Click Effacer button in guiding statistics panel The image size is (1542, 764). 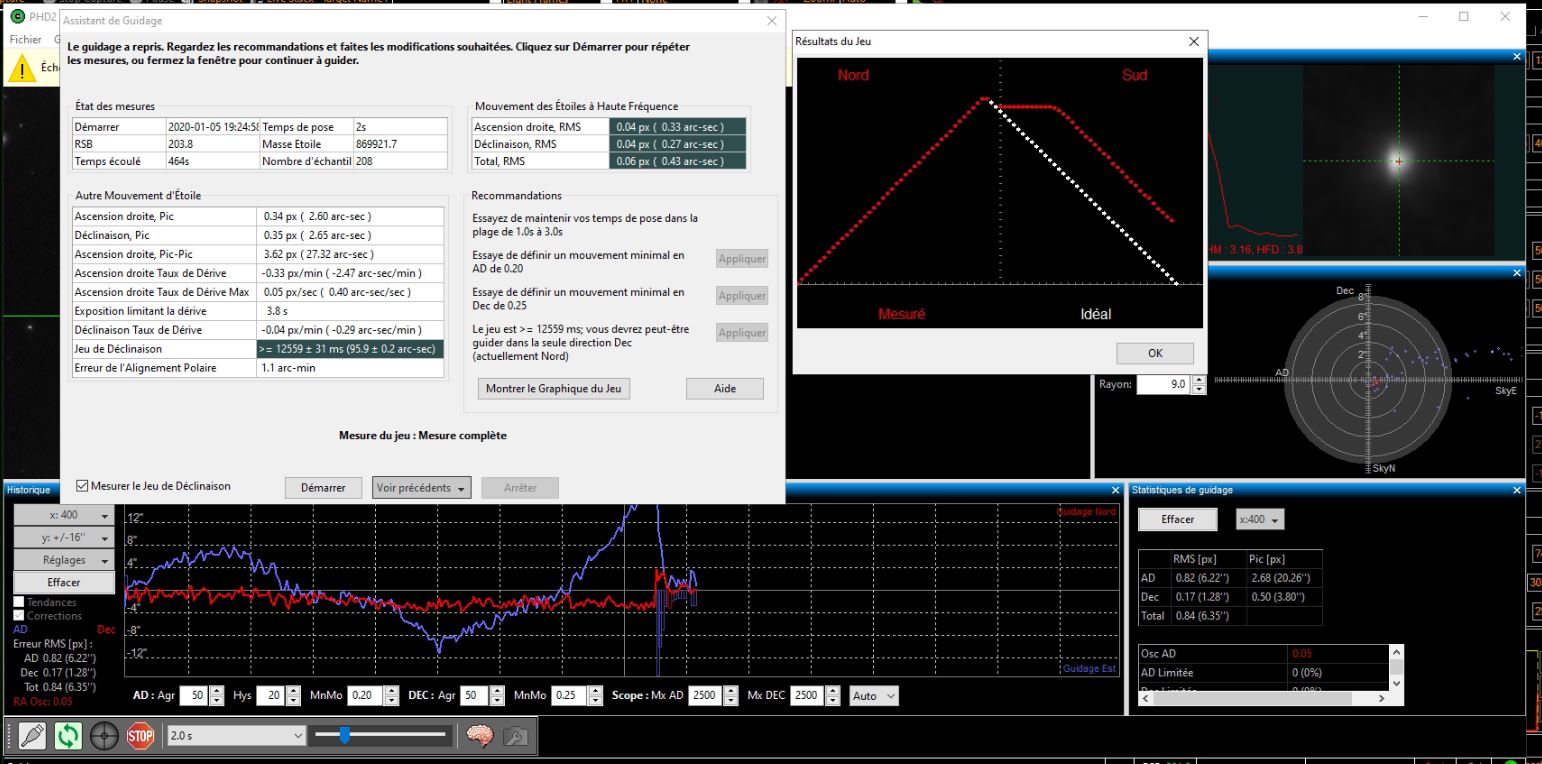click(1178, 520)
